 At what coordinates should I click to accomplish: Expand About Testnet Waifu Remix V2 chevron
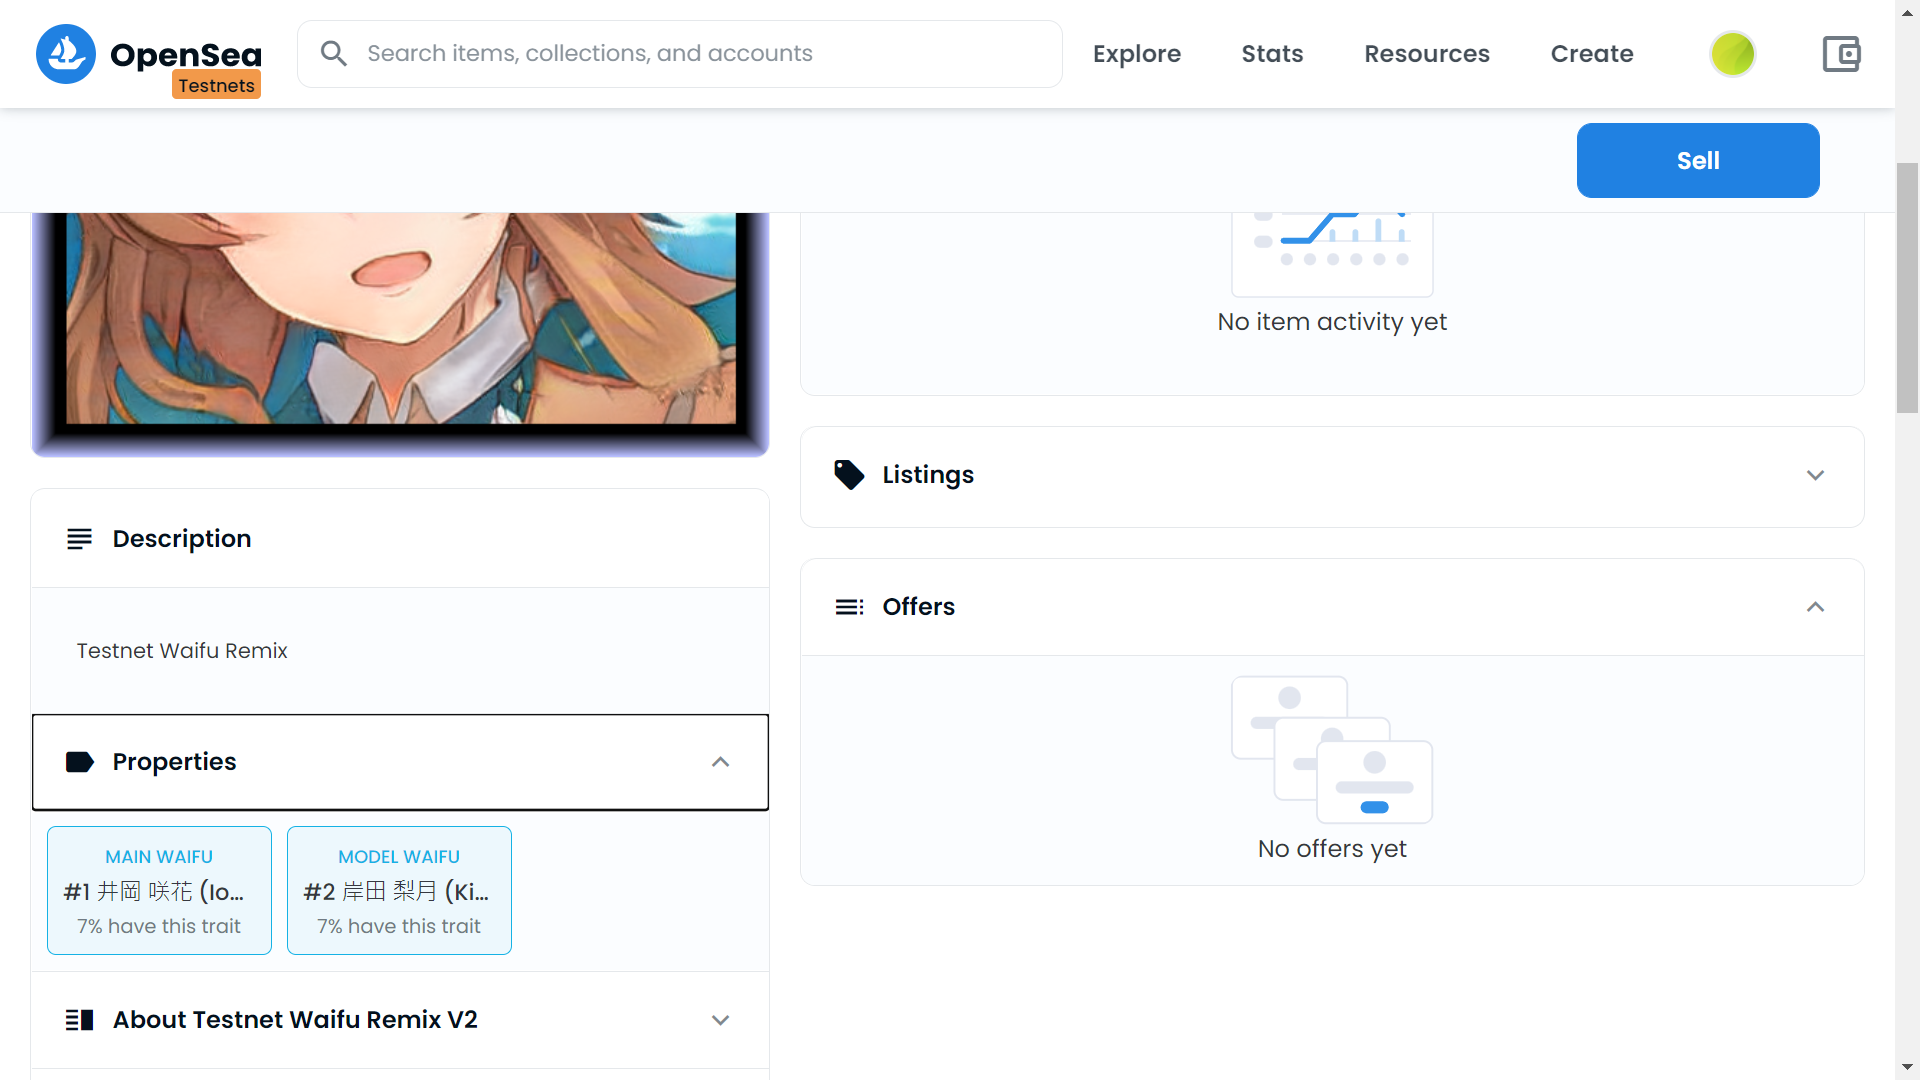click(721, 1020)
